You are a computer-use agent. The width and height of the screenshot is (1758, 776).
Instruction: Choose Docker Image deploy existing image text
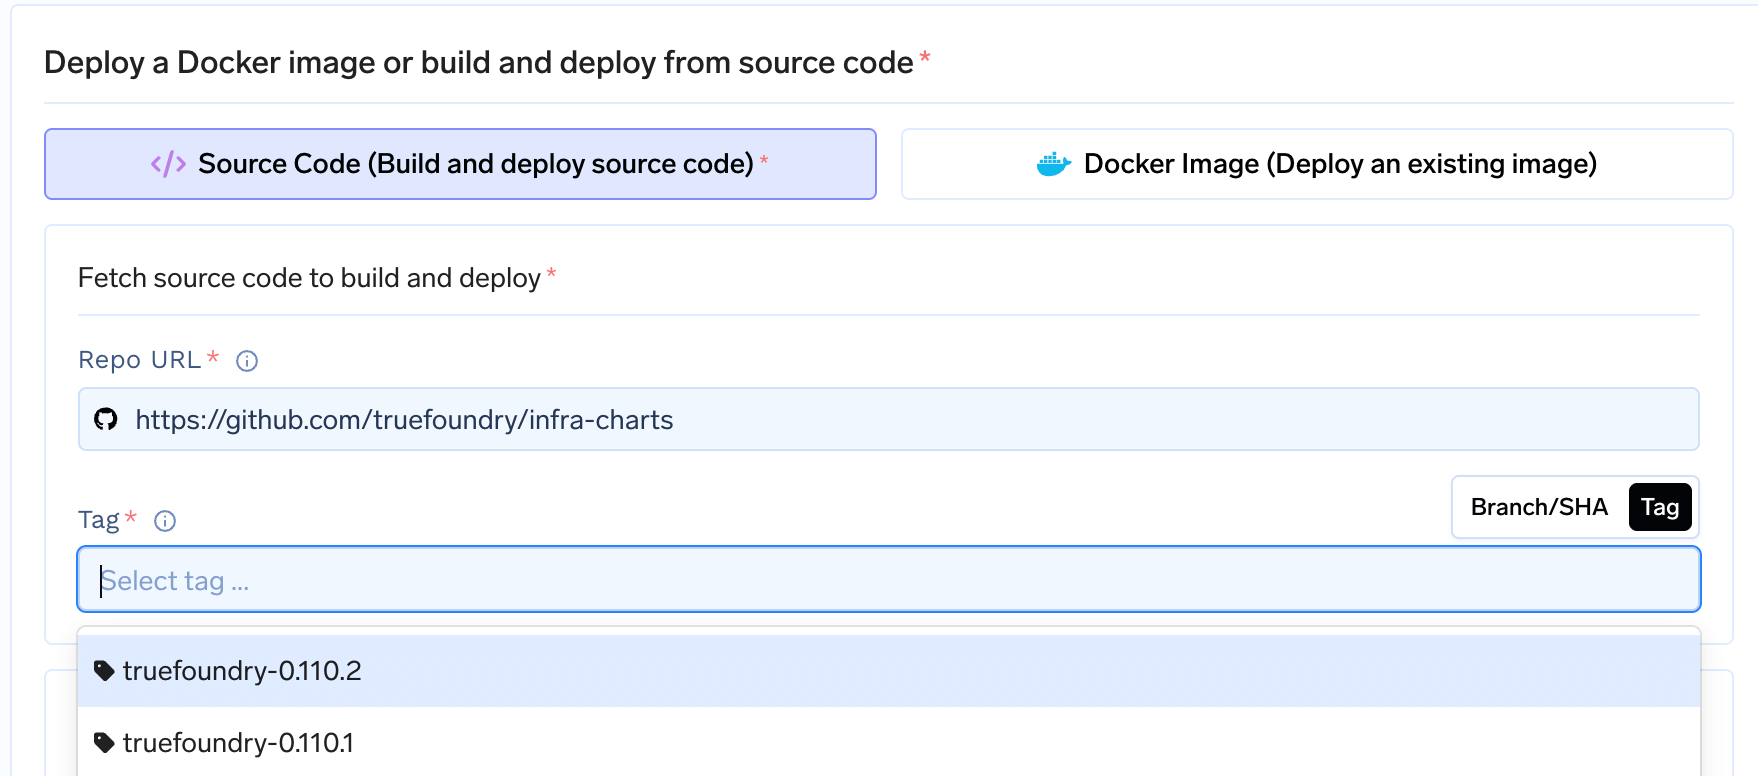click(1339, 164)
